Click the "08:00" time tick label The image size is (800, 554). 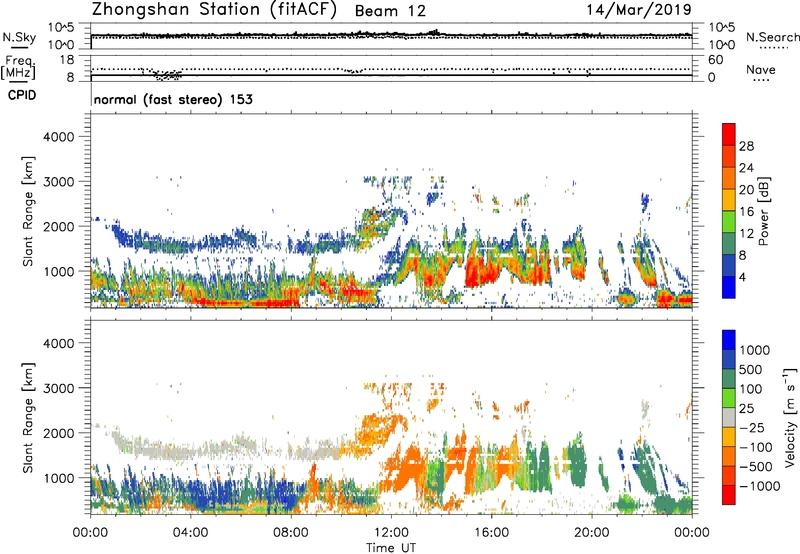(x=291, y=533)
